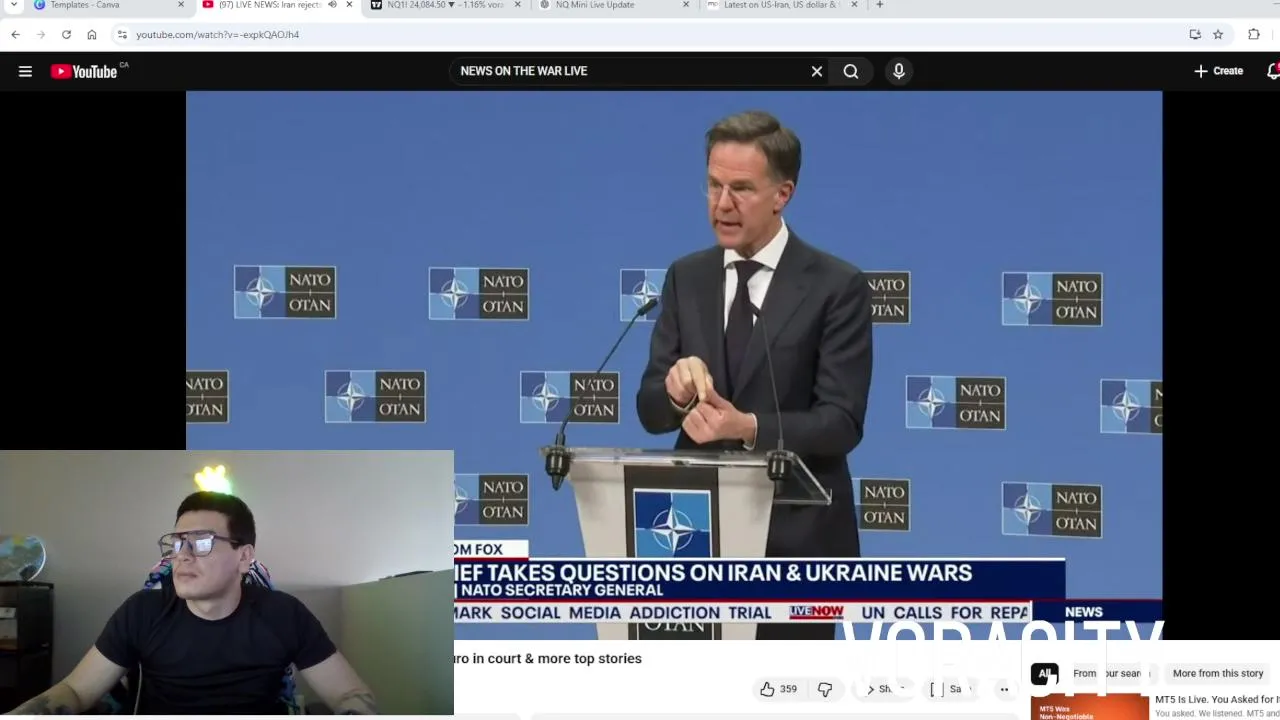Open the Create button
The width and height of the screenshot is (1280, 720).
click(x=1218, y=71)
